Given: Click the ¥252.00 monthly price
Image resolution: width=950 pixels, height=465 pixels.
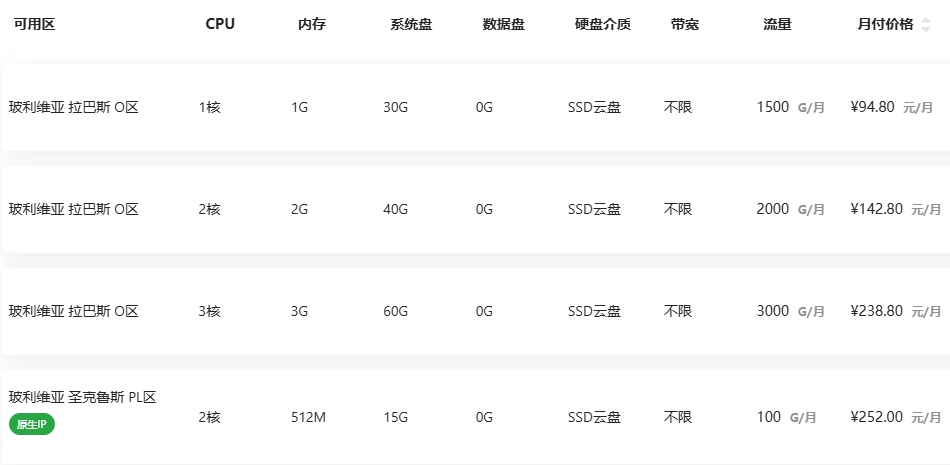Looking at the screenshot, I should tap(877, 417).
